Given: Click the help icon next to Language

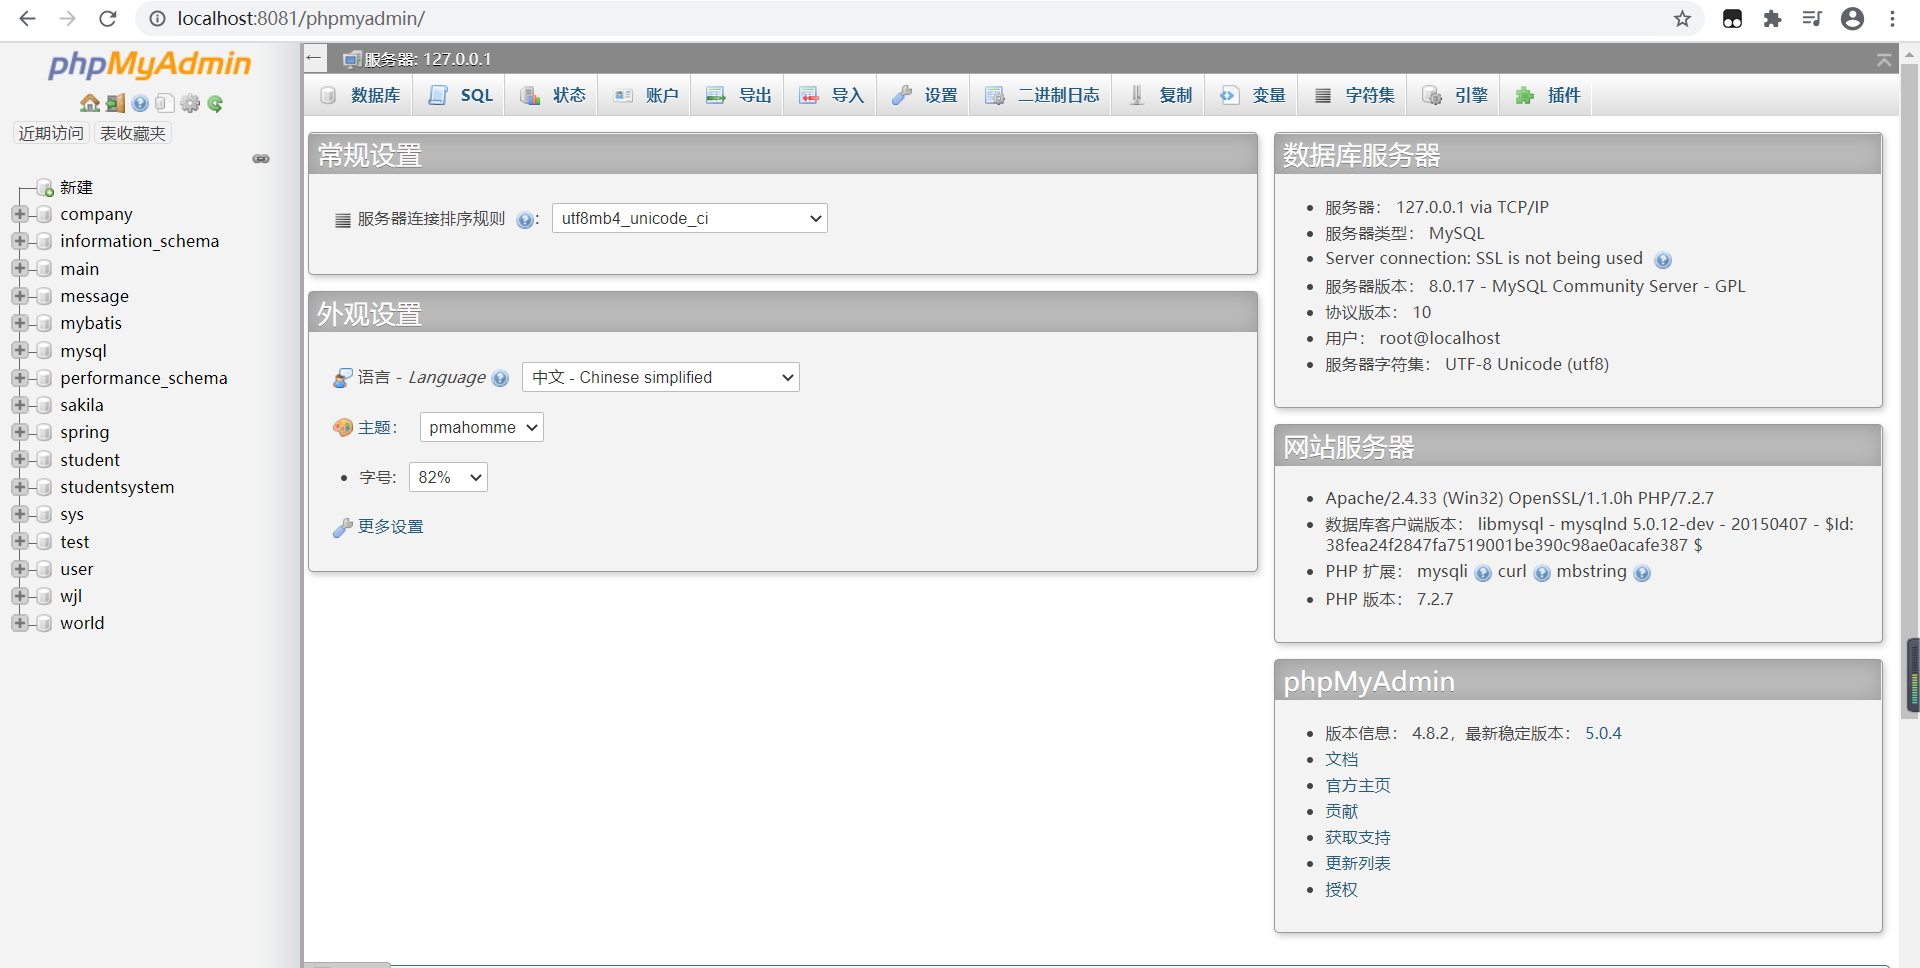Looking at the screenshot, I should 500,378.
